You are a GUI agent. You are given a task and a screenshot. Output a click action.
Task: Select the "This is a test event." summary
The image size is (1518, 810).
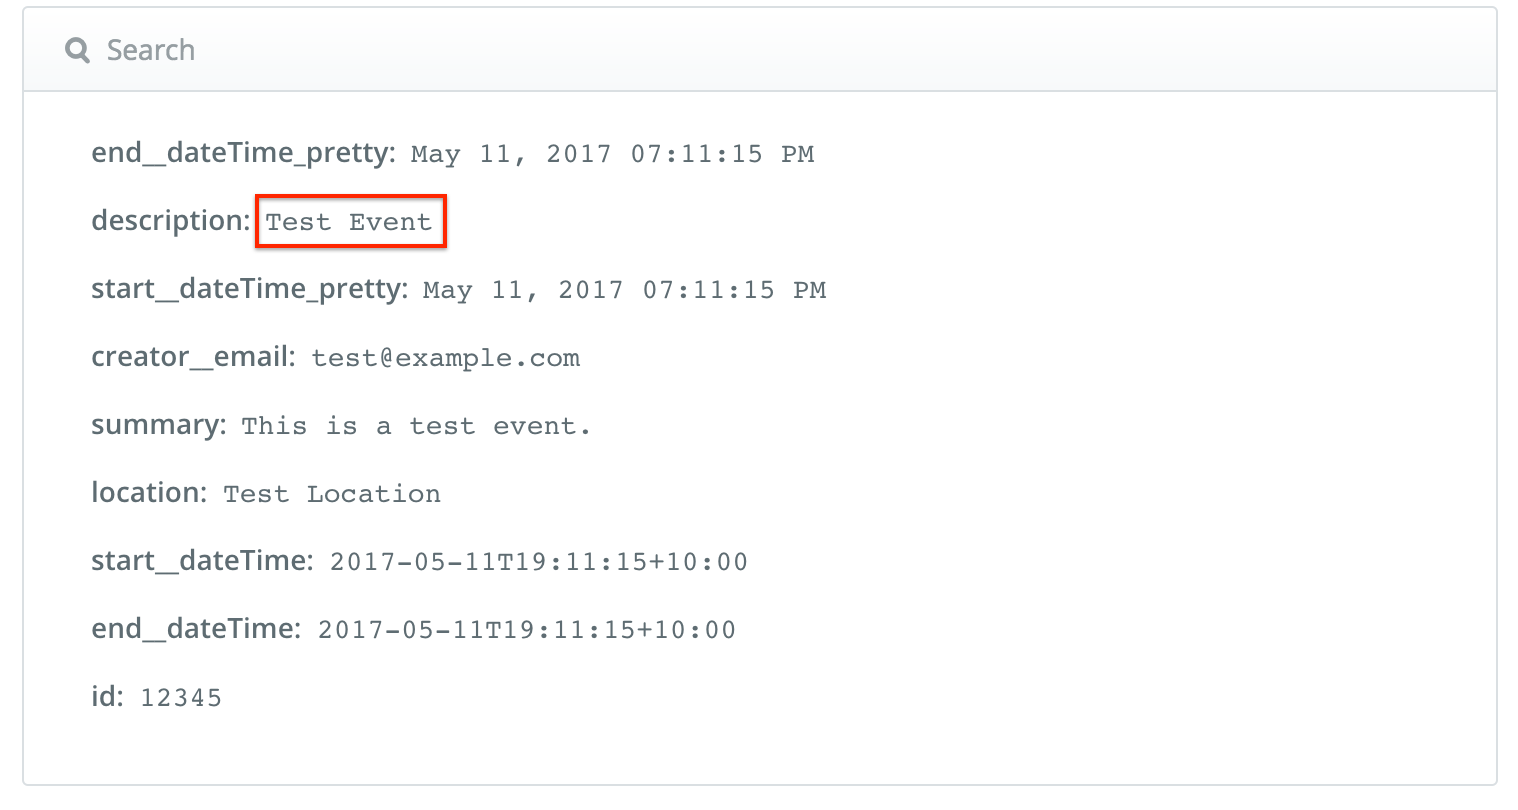click(x=417, y=426)
